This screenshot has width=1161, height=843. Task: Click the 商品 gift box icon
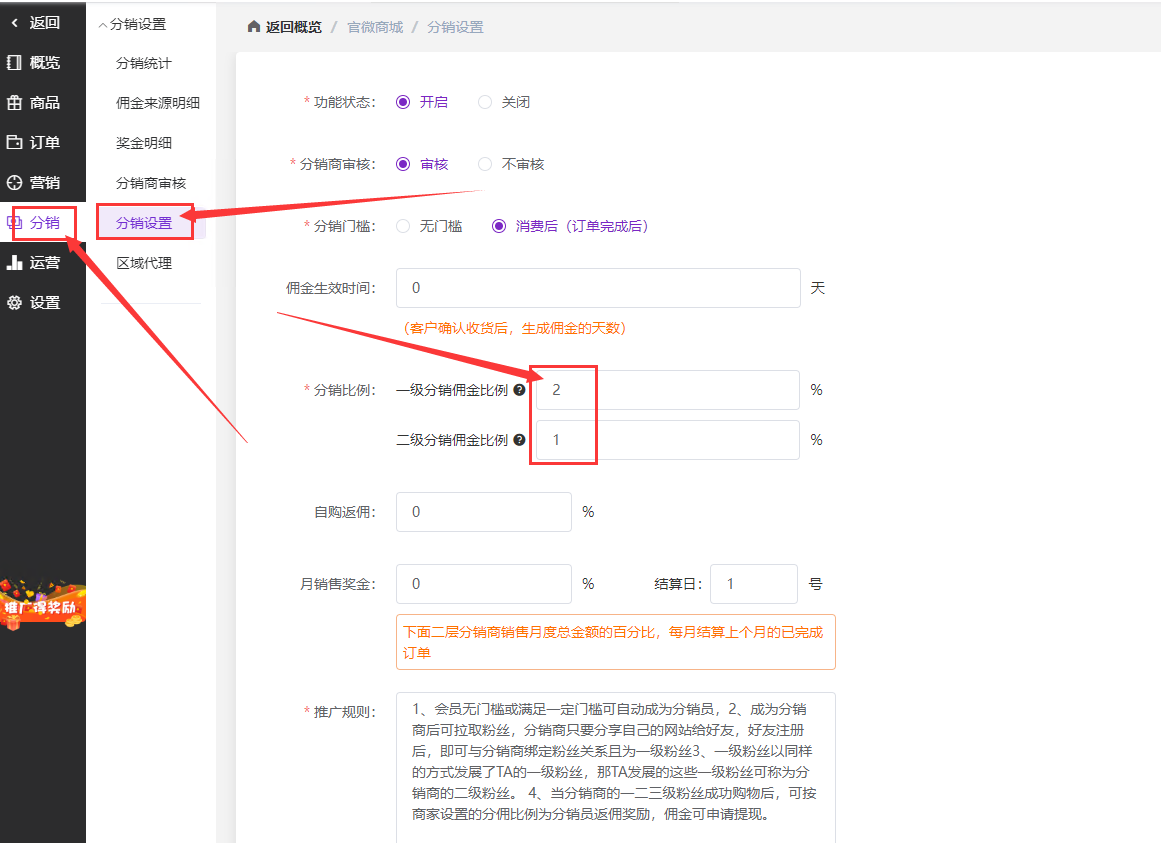(x=14, y=102)
